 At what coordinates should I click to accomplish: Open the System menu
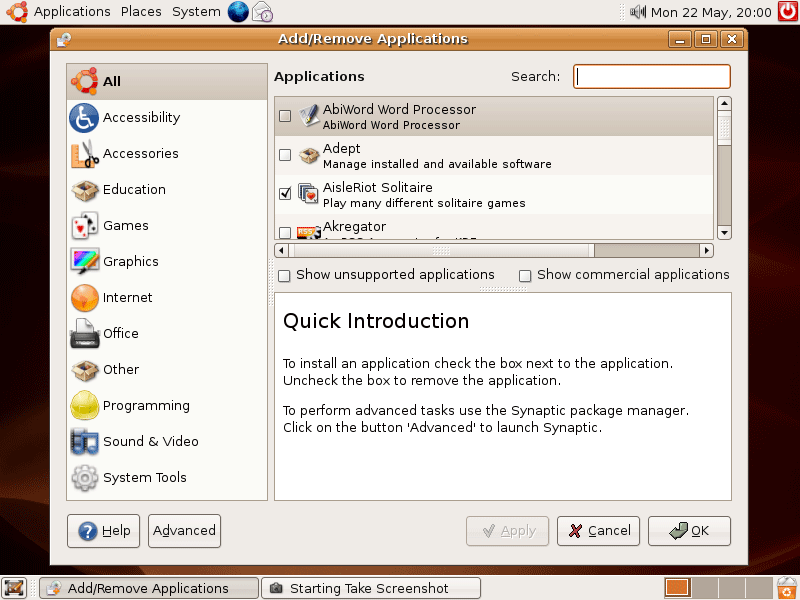196,12
